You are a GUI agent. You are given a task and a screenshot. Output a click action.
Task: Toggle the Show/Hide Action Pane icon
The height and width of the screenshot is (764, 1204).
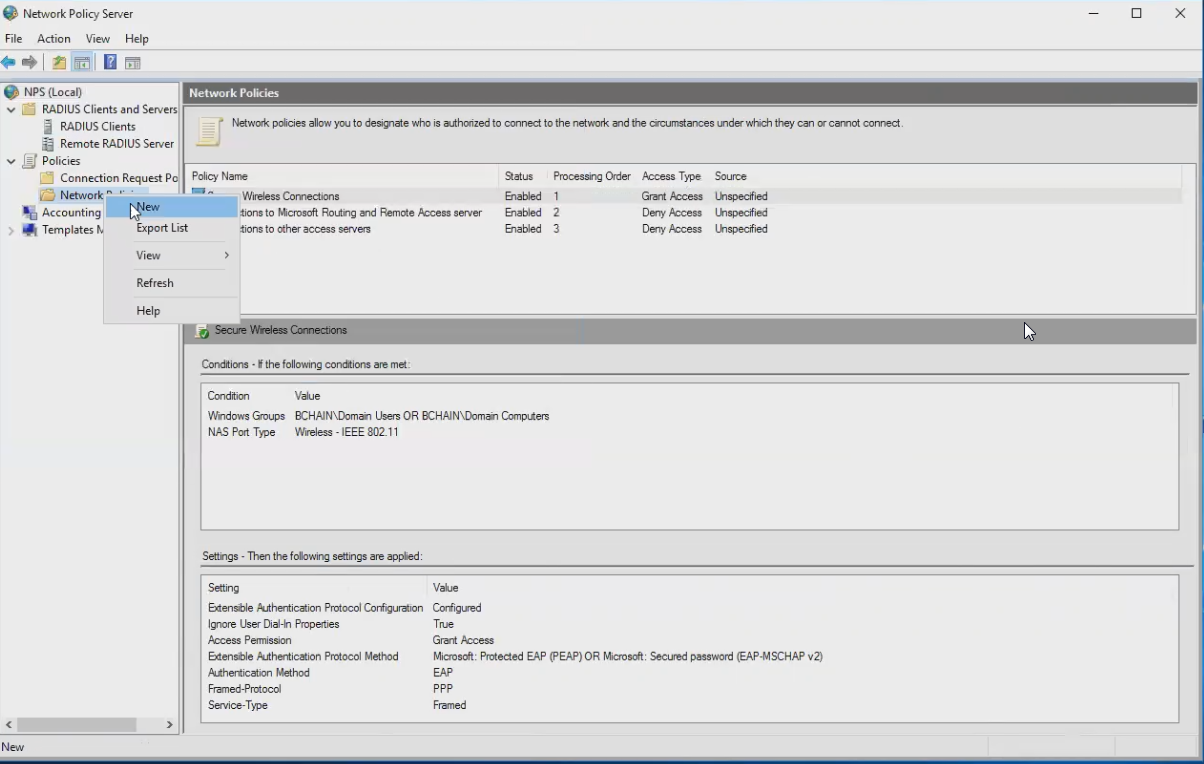[132, 63]
